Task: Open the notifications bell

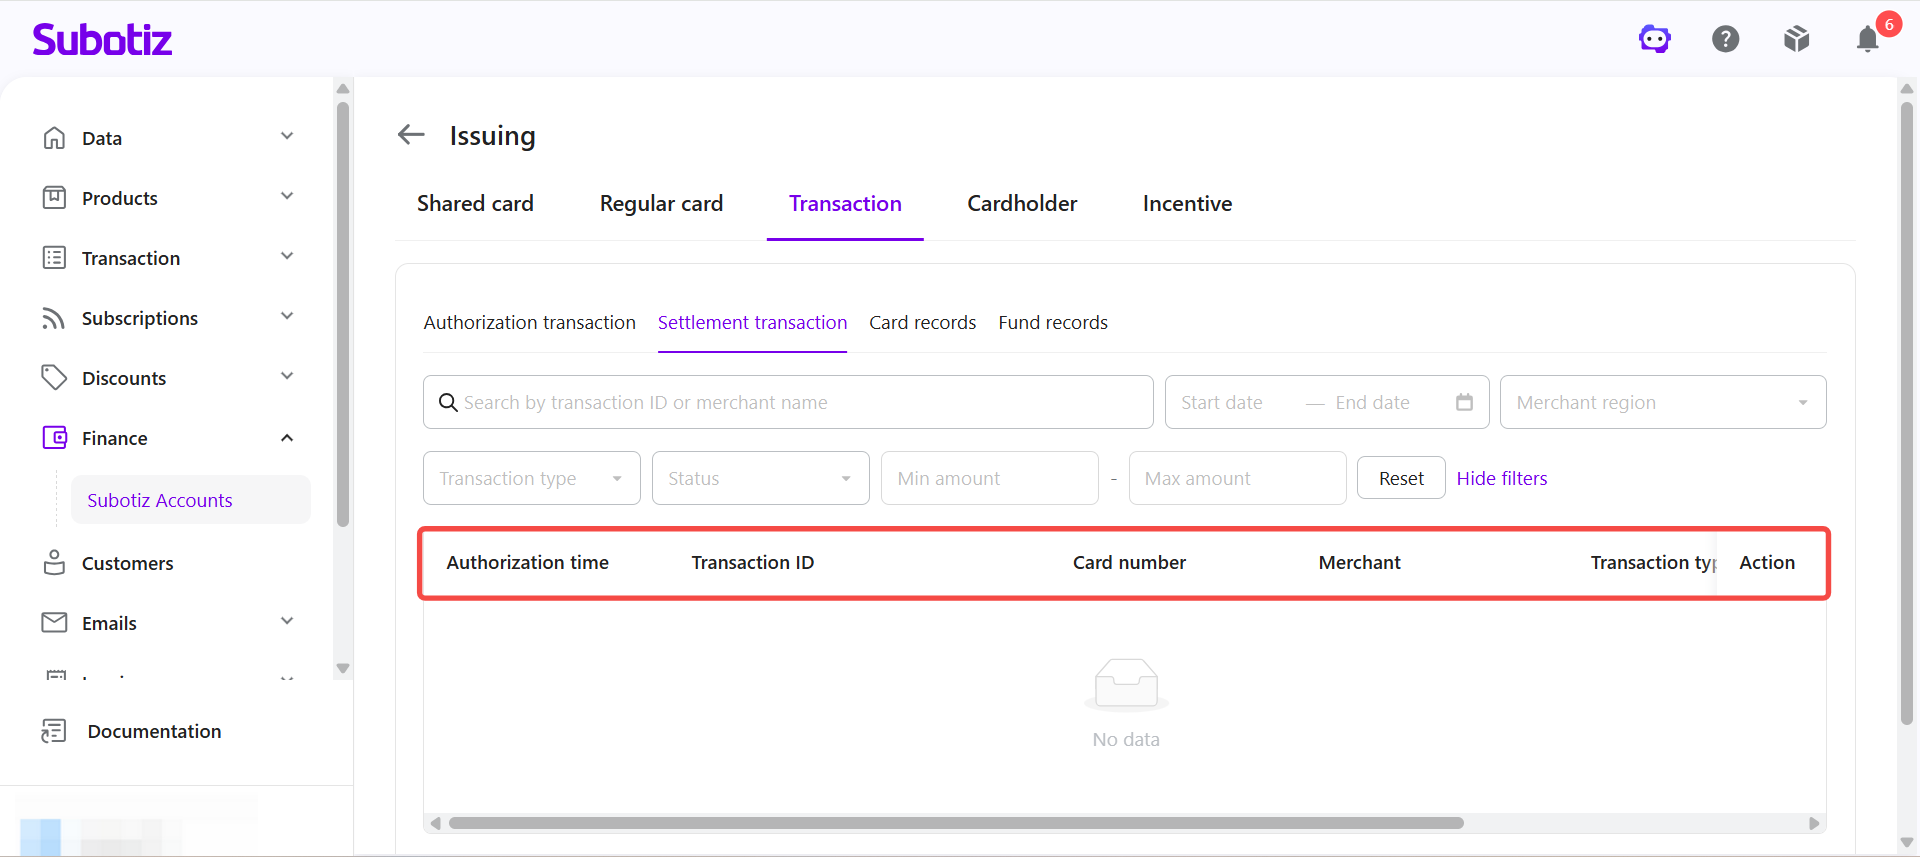Action: coord(1867,39)
